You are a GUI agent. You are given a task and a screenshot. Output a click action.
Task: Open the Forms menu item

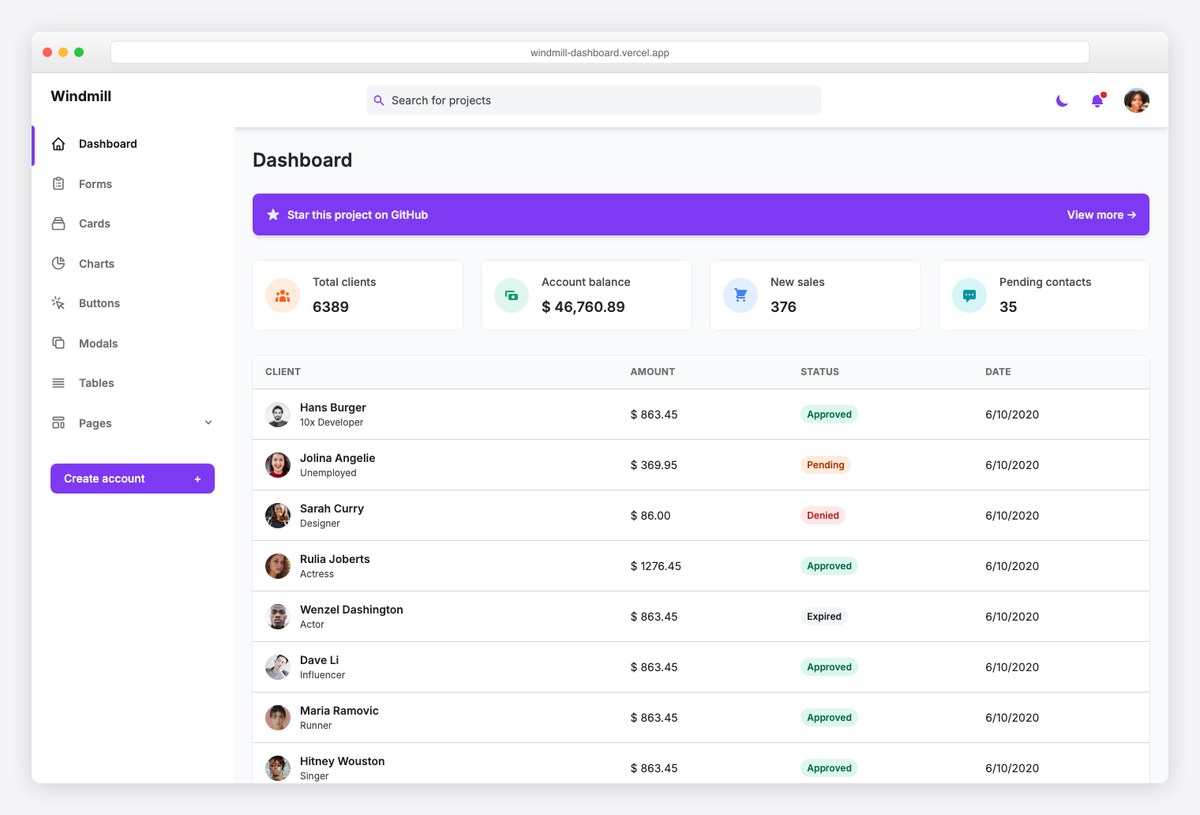[95, 184]
